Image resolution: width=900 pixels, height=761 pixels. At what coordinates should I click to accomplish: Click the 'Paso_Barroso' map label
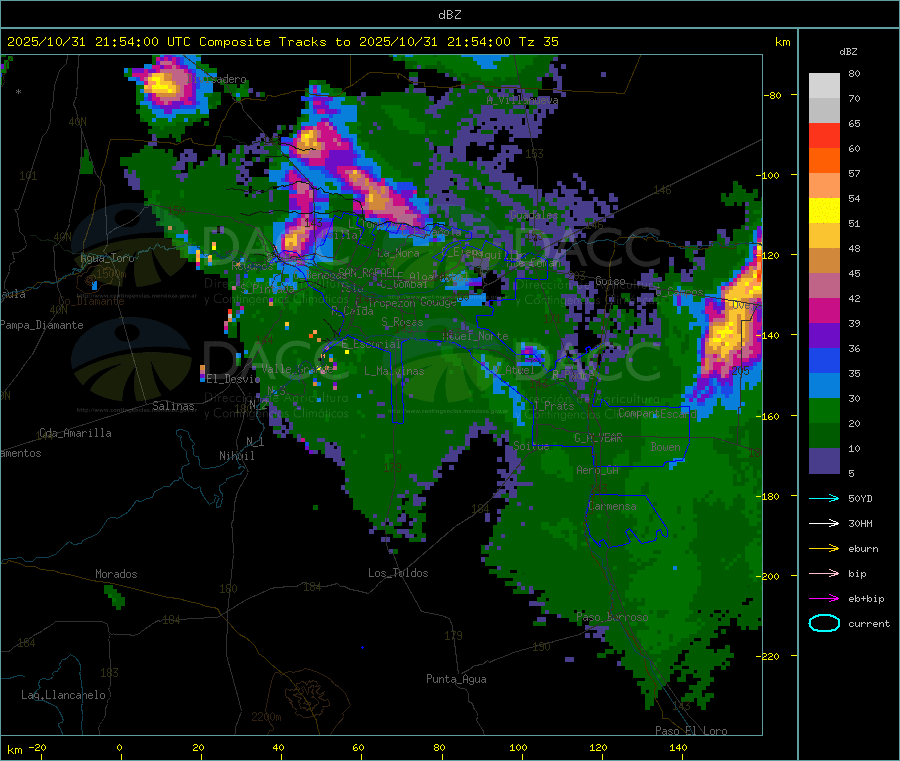(612, 617)
